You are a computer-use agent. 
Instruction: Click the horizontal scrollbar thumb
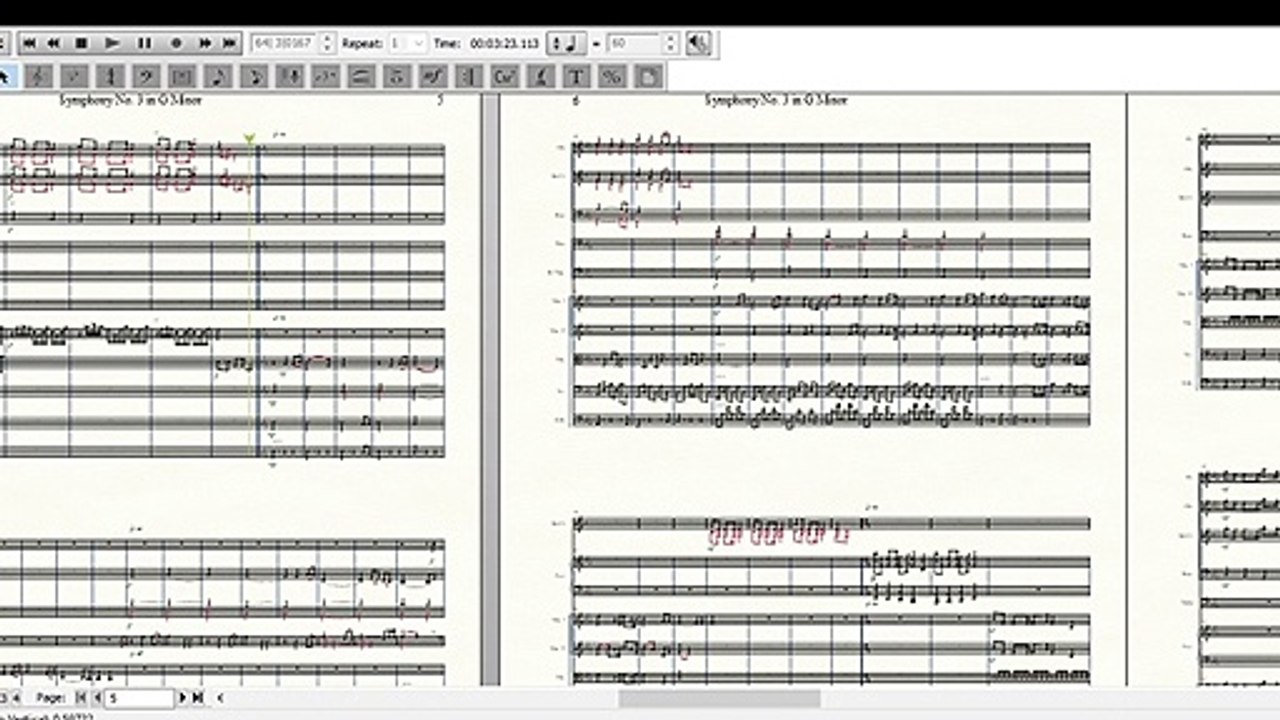(x=719, y=698)
